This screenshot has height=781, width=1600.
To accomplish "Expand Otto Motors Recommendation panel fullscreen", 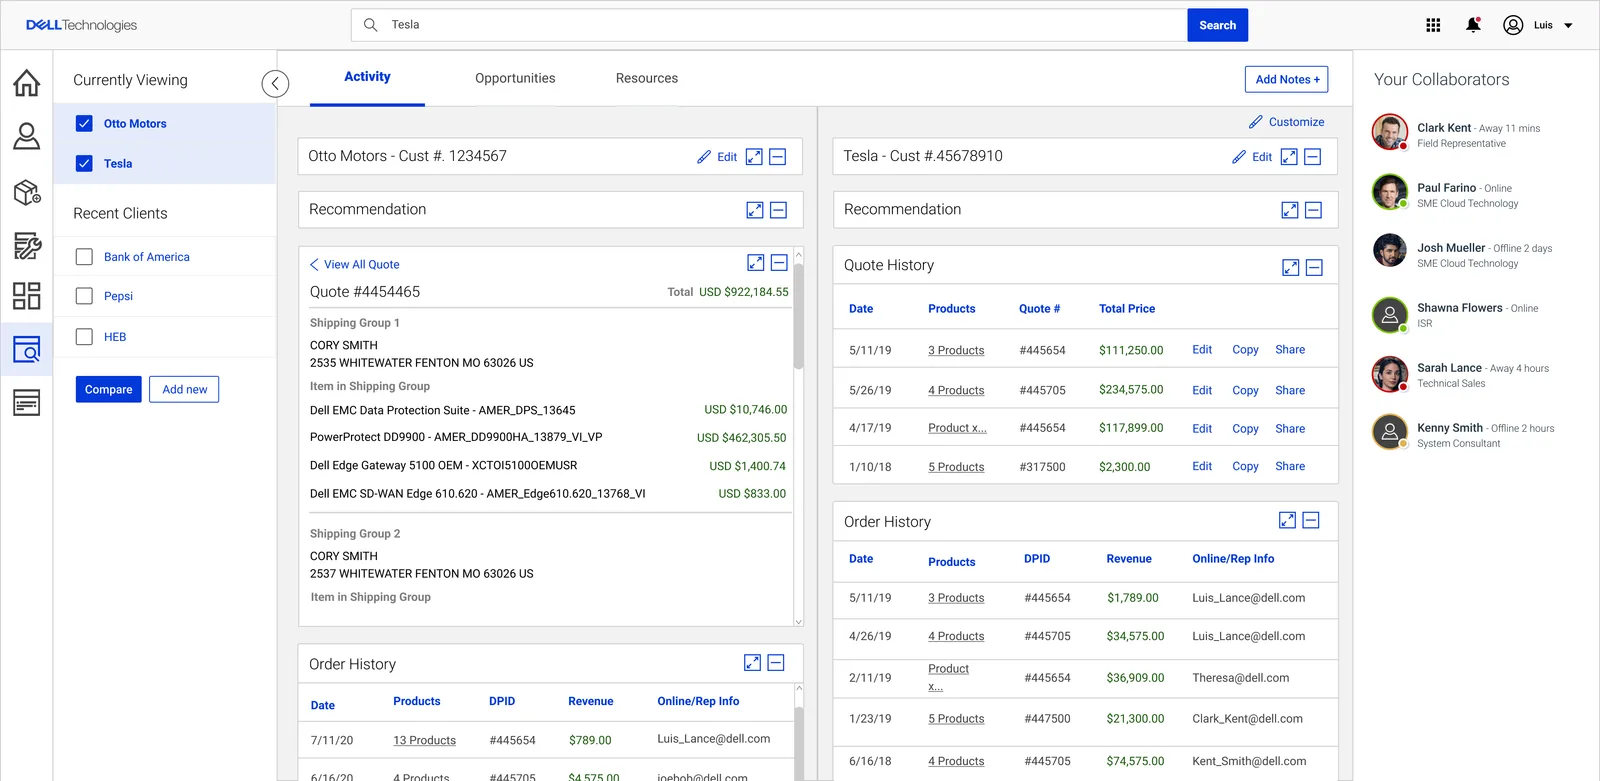I will (x=755, y=210).
